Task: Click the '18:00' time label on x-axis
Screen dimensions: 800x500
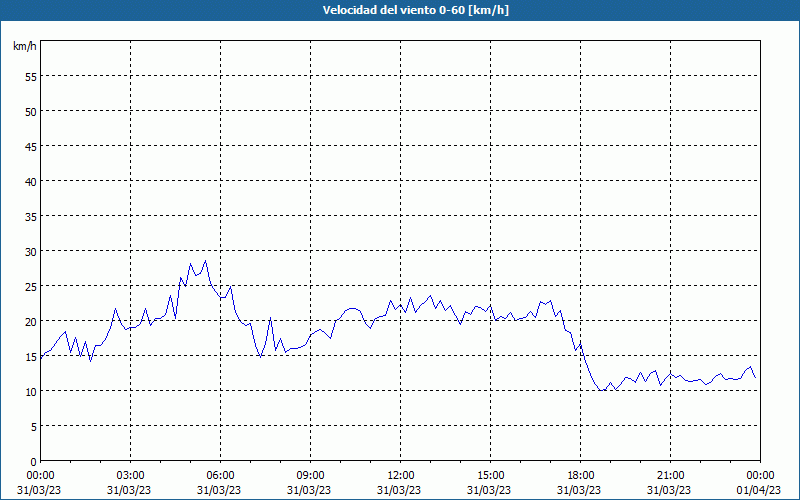Action: click(581, 476)
